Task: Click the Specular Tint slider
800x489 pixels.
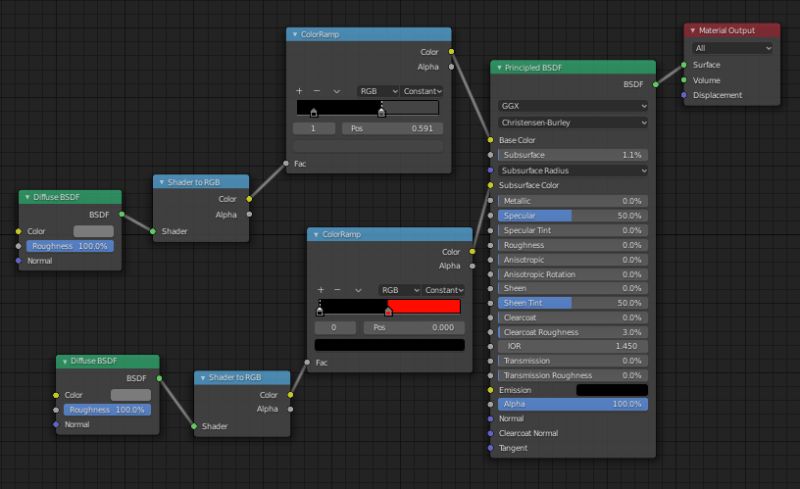Action: point(573,230)
